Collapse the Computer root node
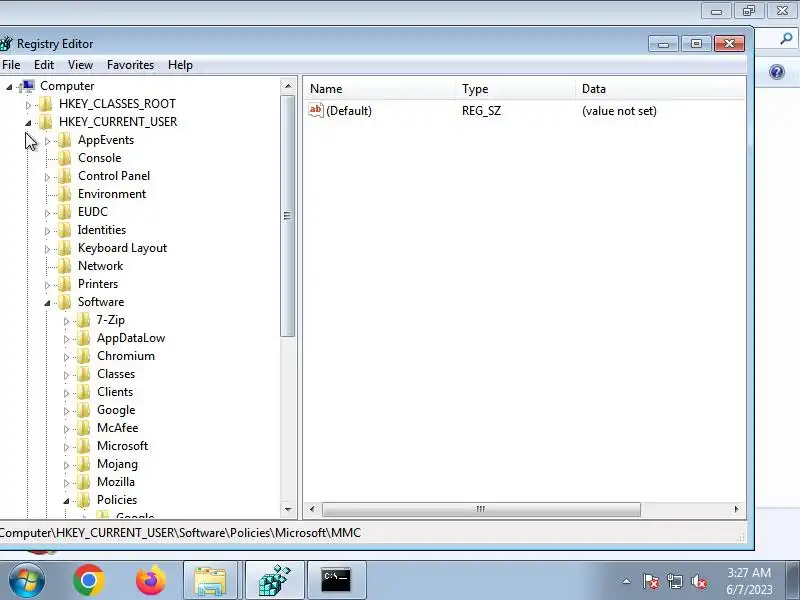This screenshot has height=600, width=800. click(9, 87)
